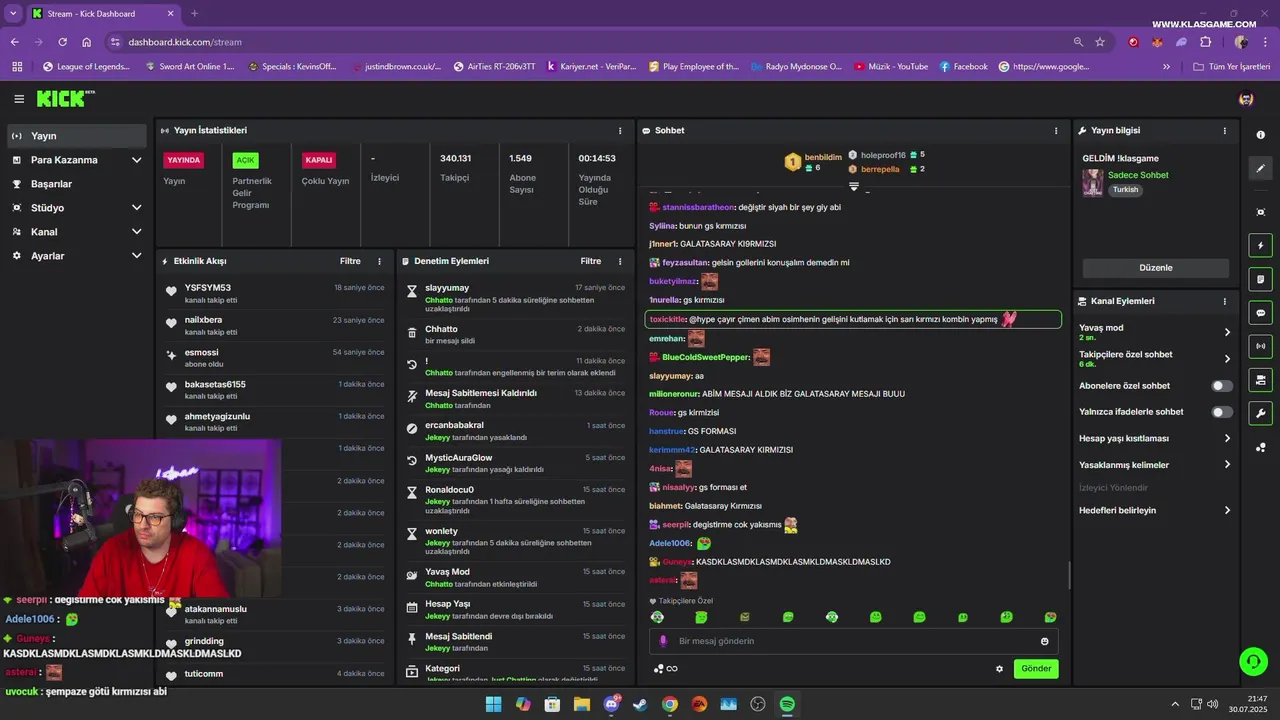Open Etkinlik Akışı three-dot menu
The height and width of the screenshot is (720, 1280).
tap(379, 261)
